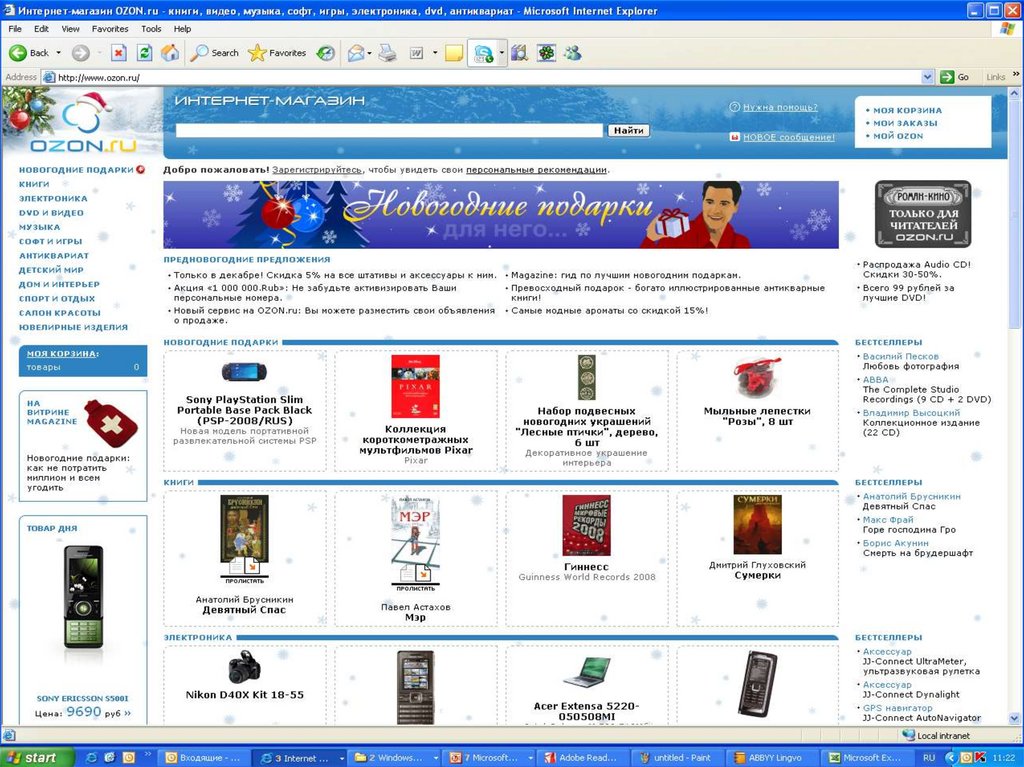Click the Nikon D40X Kit camera image
The image size is (1024, 767).
(x=244, y=667)
